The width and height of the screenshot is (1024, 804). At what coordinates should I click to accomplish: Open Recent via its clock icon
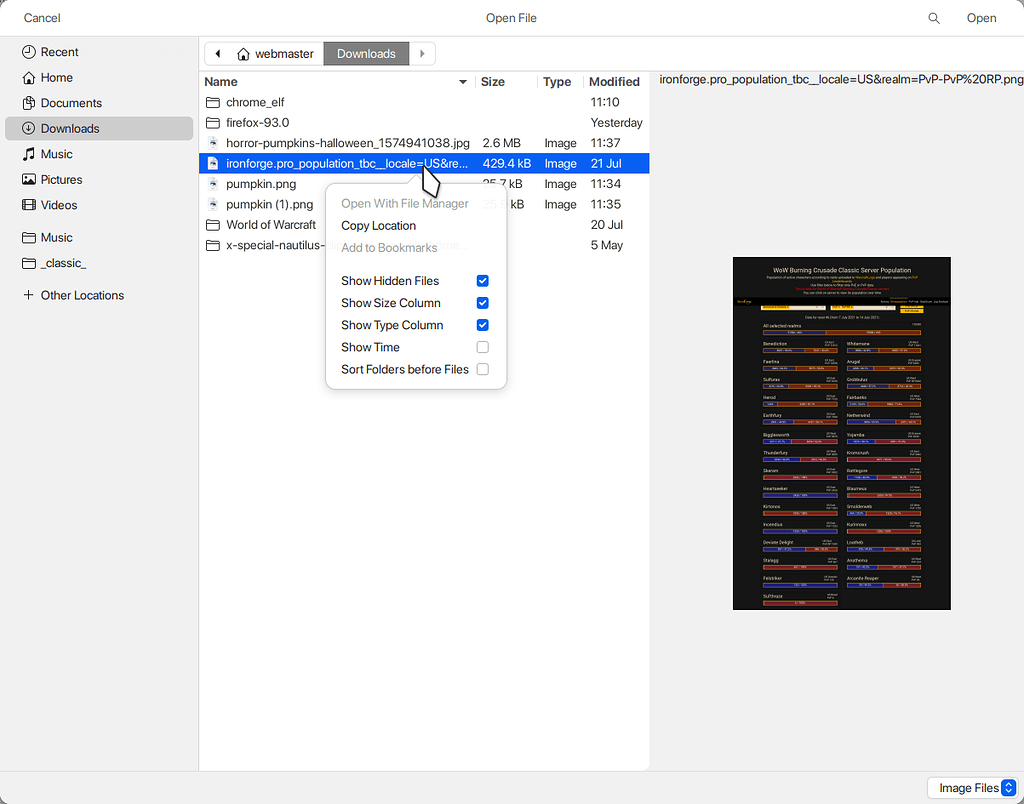click(28, 52)
